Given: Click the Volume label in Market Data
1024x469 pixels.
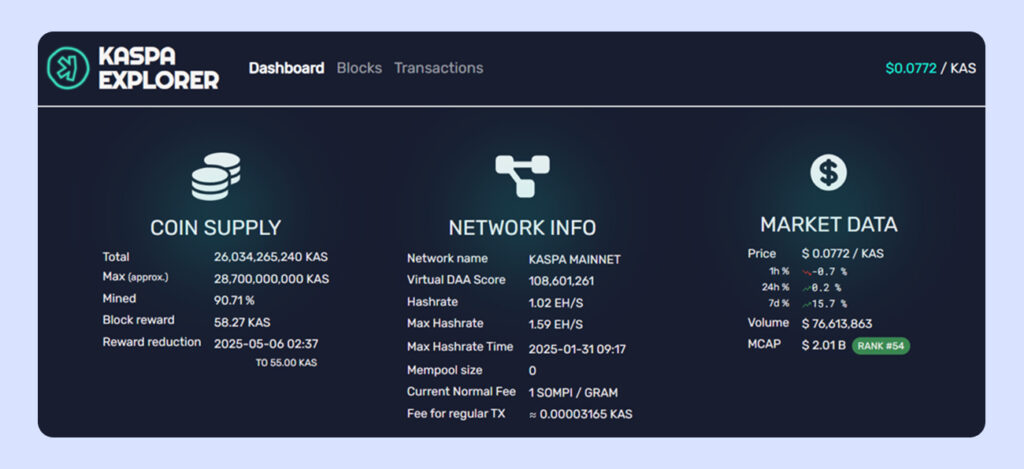Looking at the screenshot, I should [768, 322].
